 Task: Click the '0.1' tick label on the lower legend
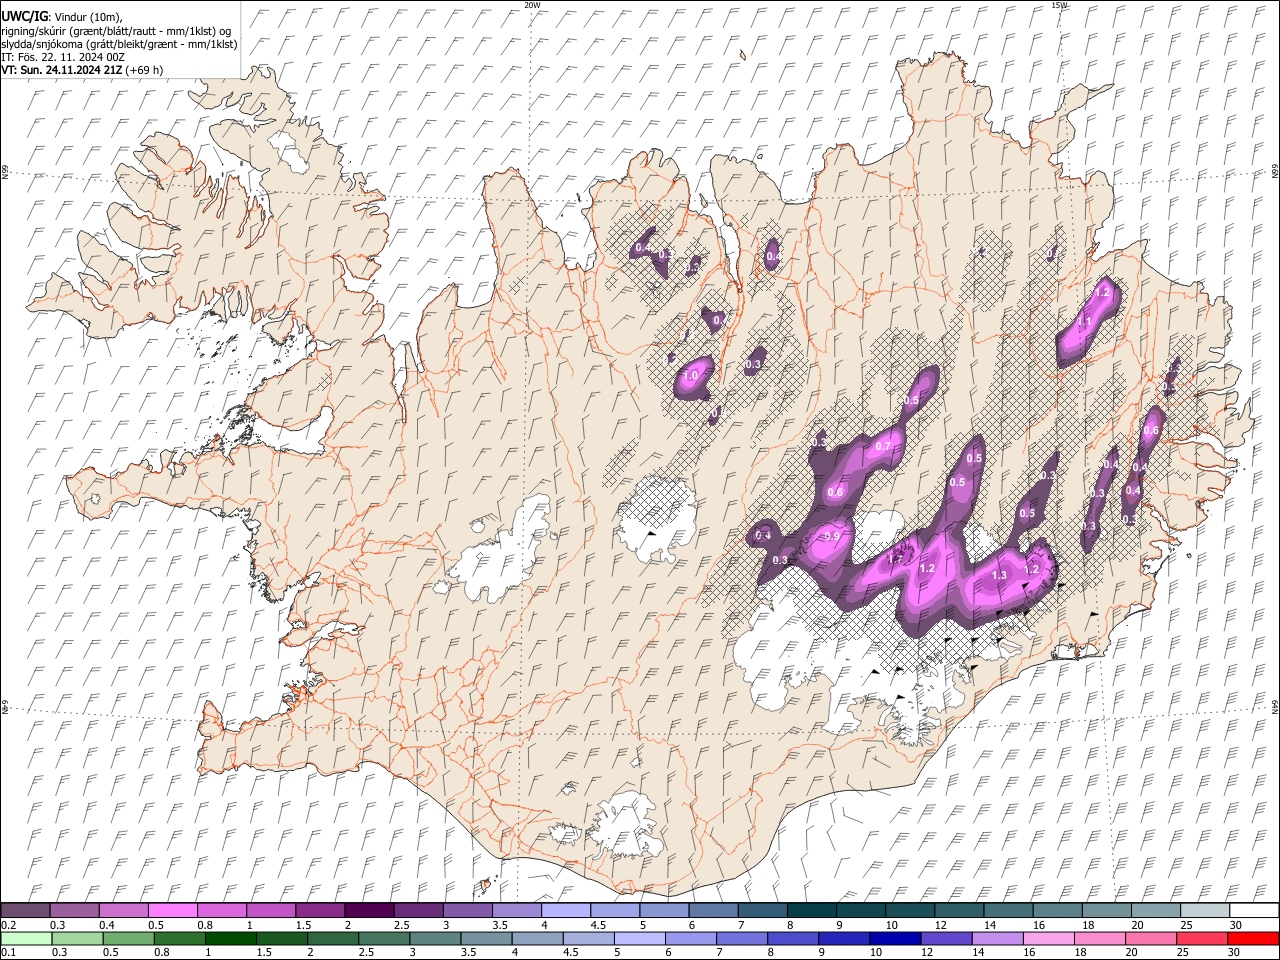tap(8, 953)
